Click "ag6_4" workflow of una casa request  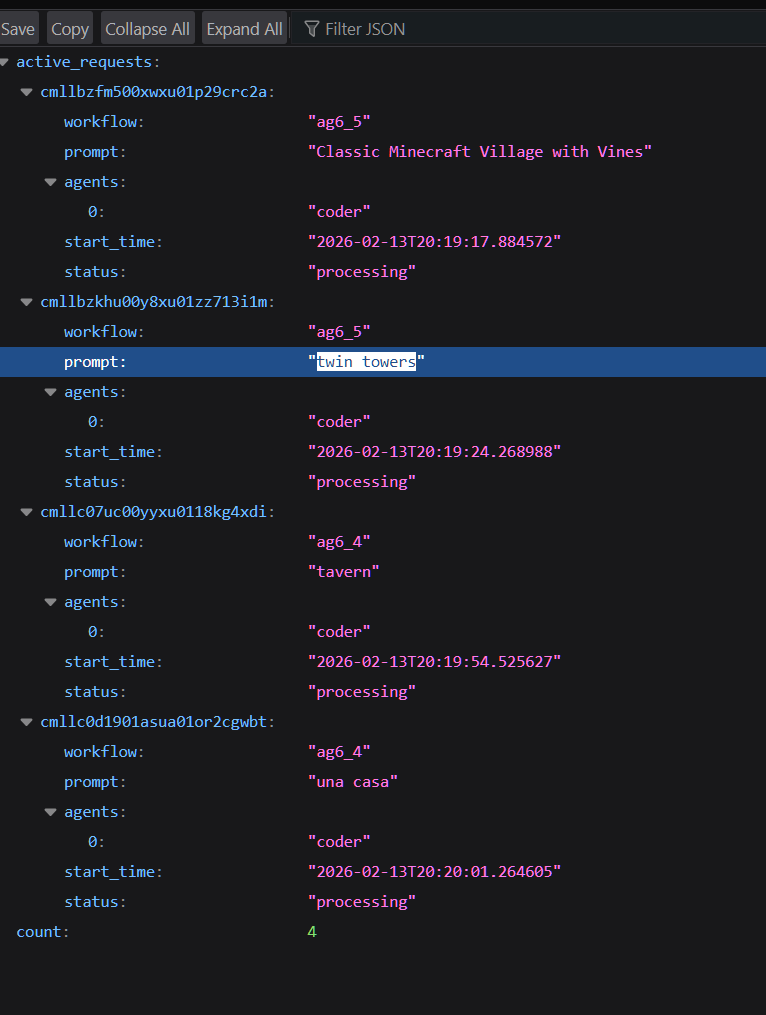coord(339,752)
